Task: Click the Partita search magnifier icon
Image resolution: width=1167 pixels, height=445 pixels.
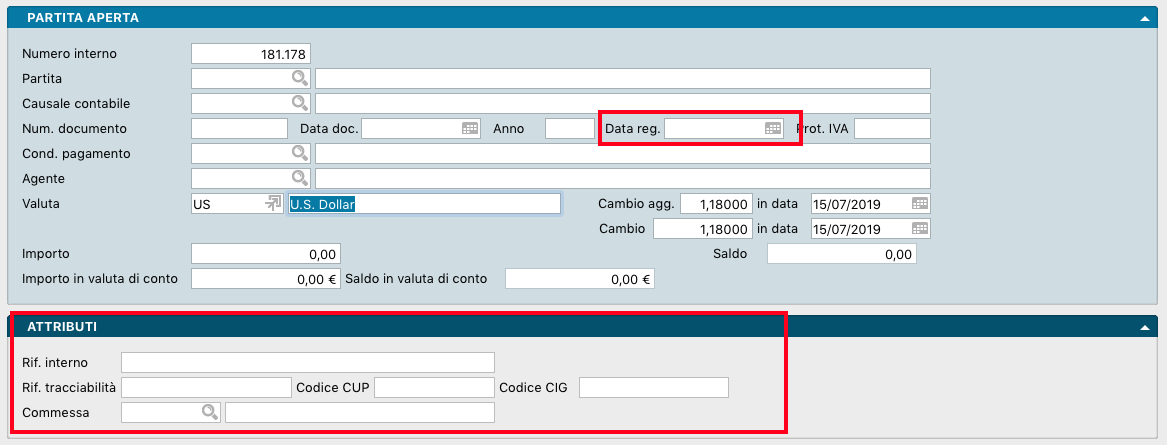Action: click(x=299, y=78)
